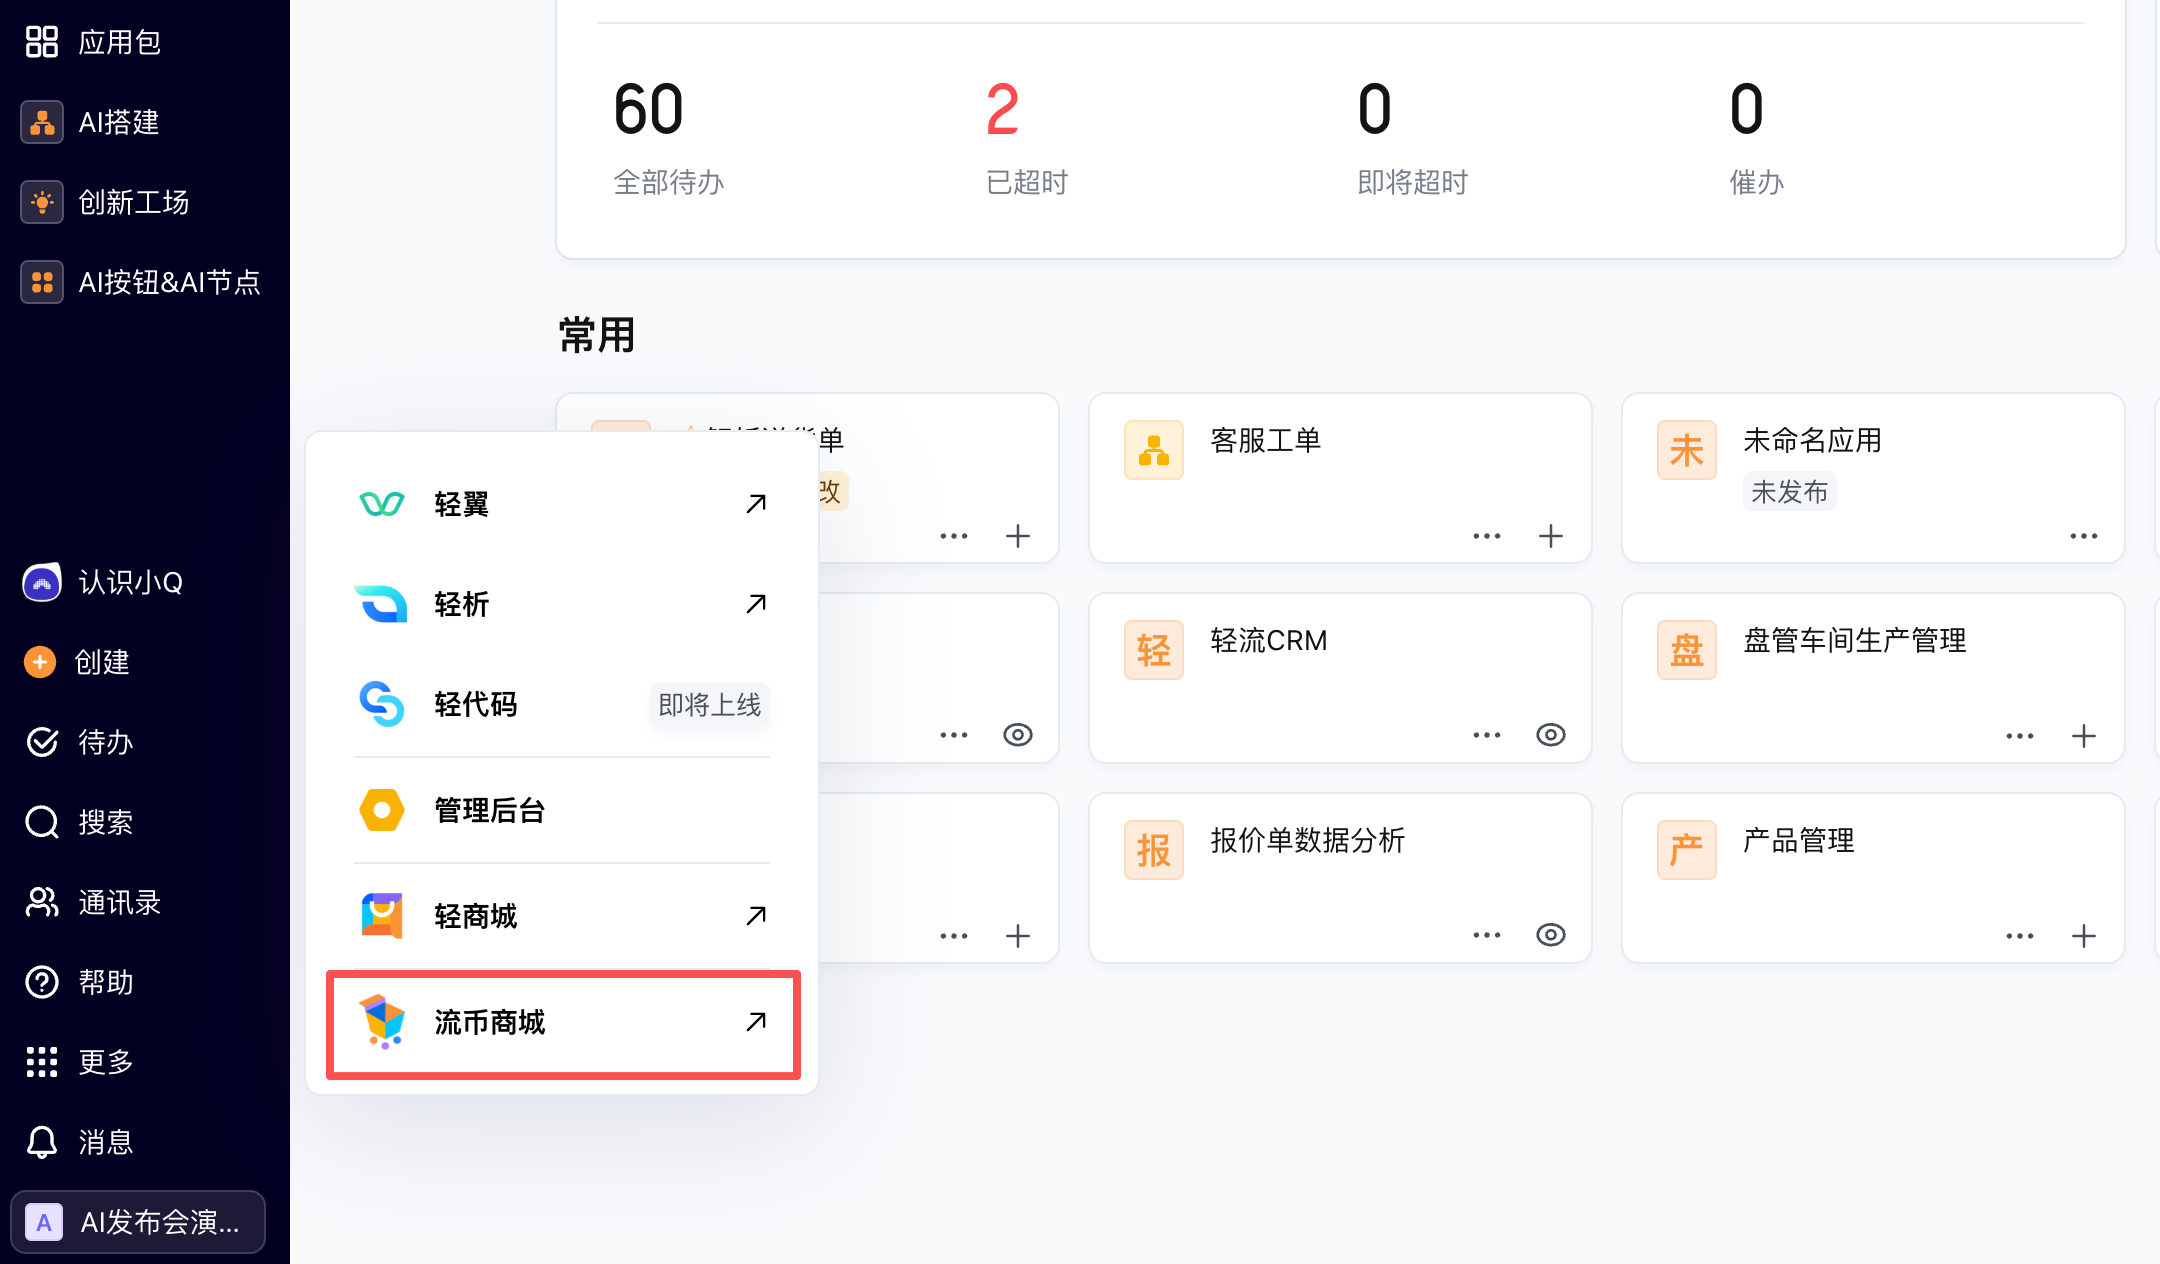Open the 待办 checkmark icon
The width and height of the screenshot is (2160, 1264).
click(42, 742)
